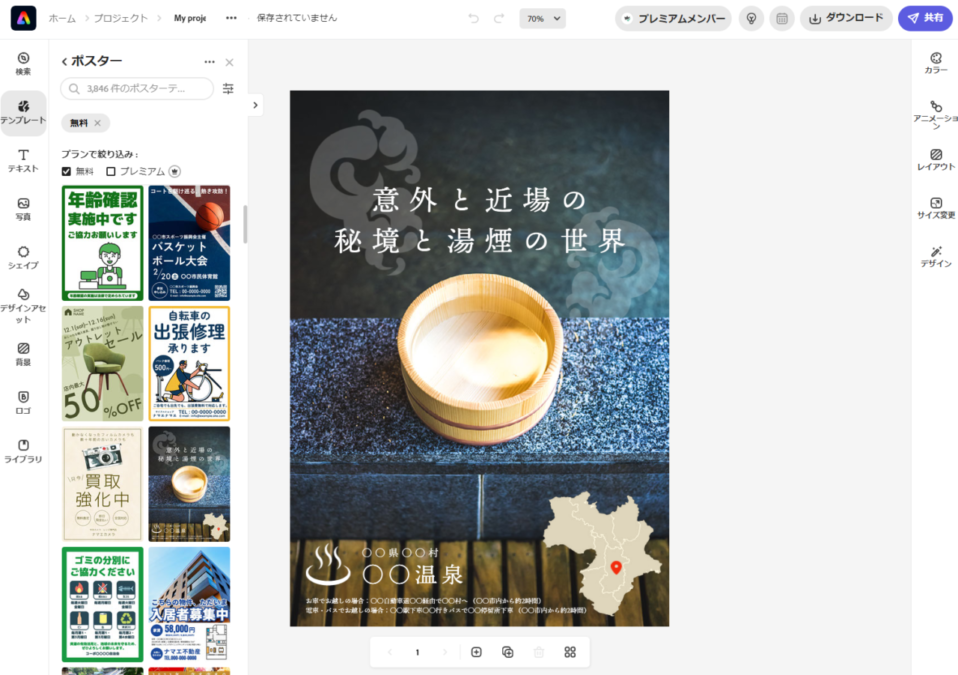Click the ダウンロード (Download) button

pyautogui.click(x=846, y=18)
